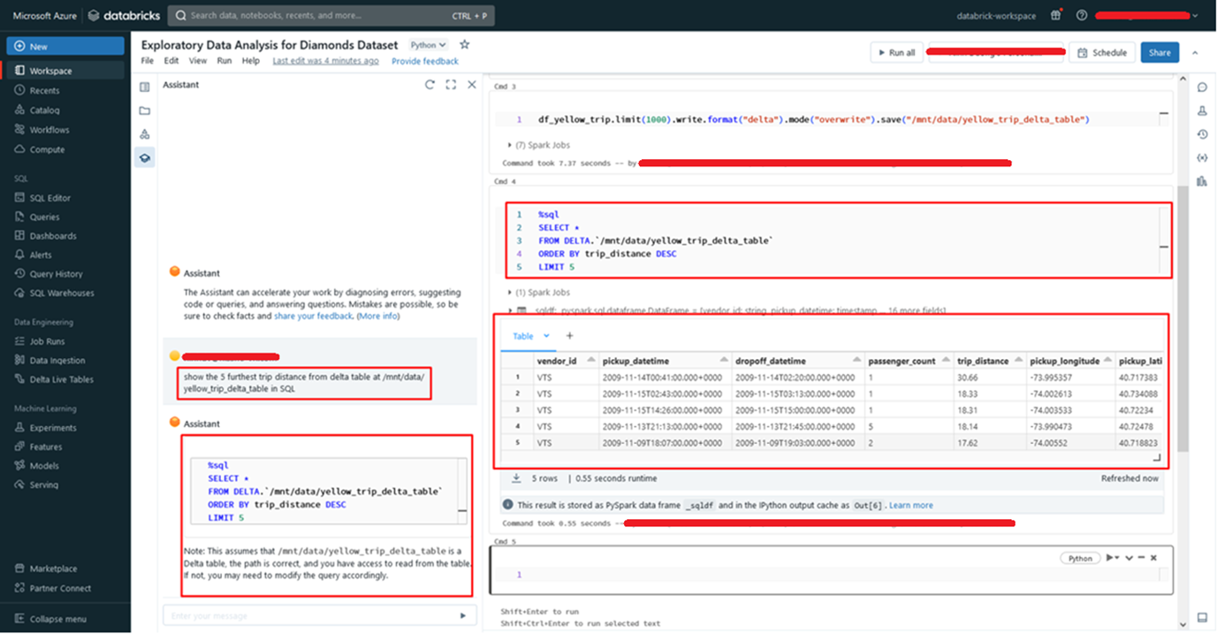Toggle the notebook table of contents panel

click(145, 87)
